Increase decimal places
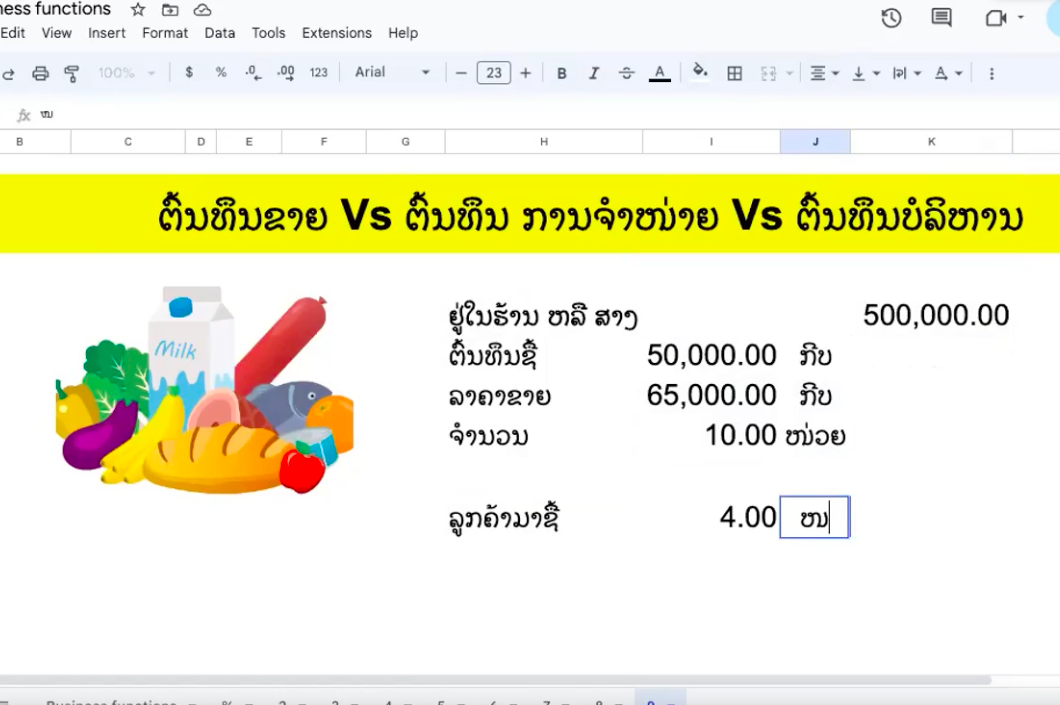 click(286, 73)
